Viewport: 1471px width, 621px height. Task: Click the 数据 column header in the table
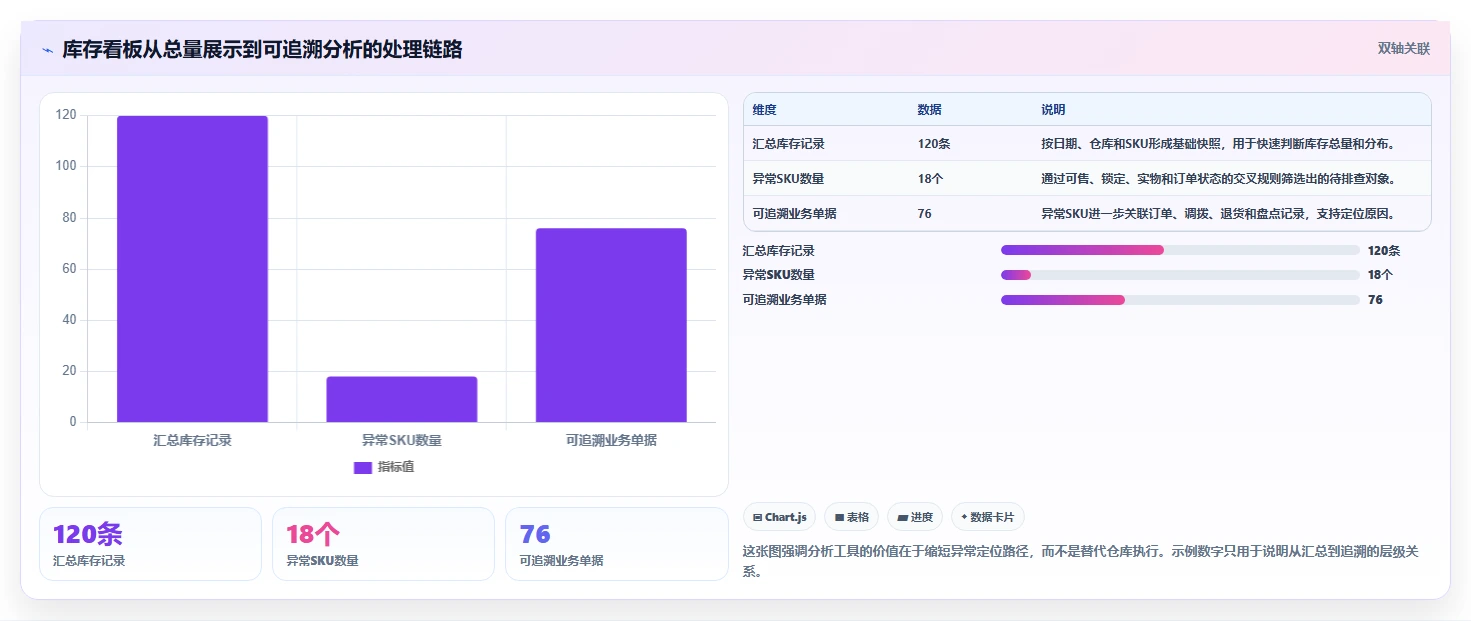point(929,110)
